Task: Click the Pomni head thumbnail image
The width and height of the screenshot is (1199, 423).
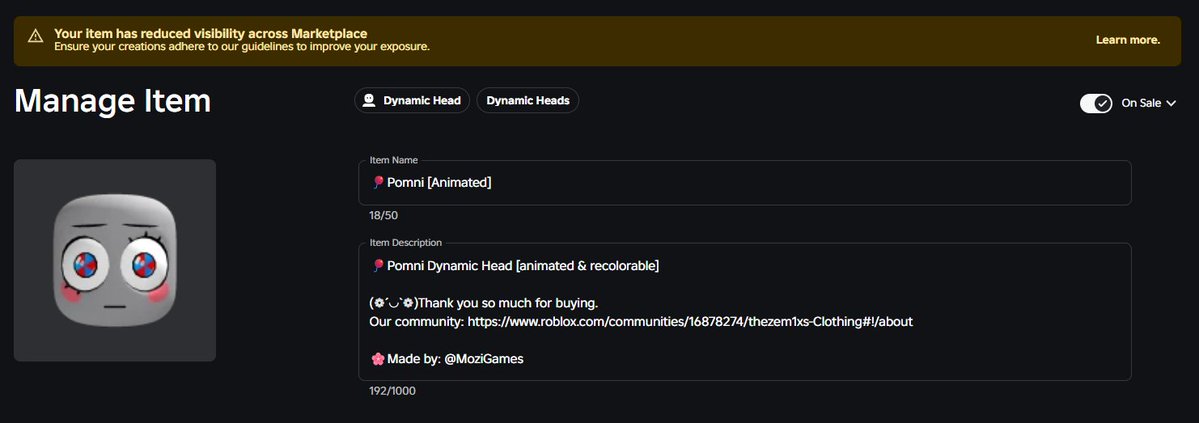Action: pyautogui.click(x=115, y=260)
